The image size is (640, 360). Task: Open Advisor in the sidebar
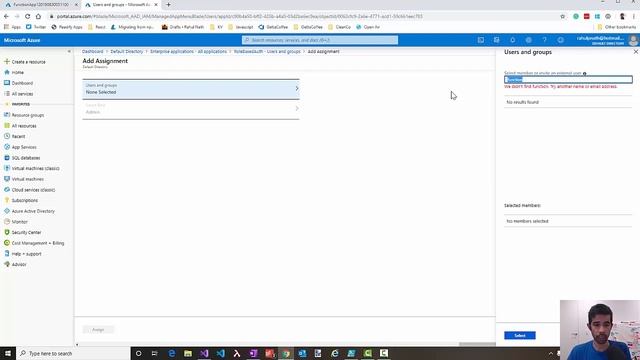pos(15,264)
